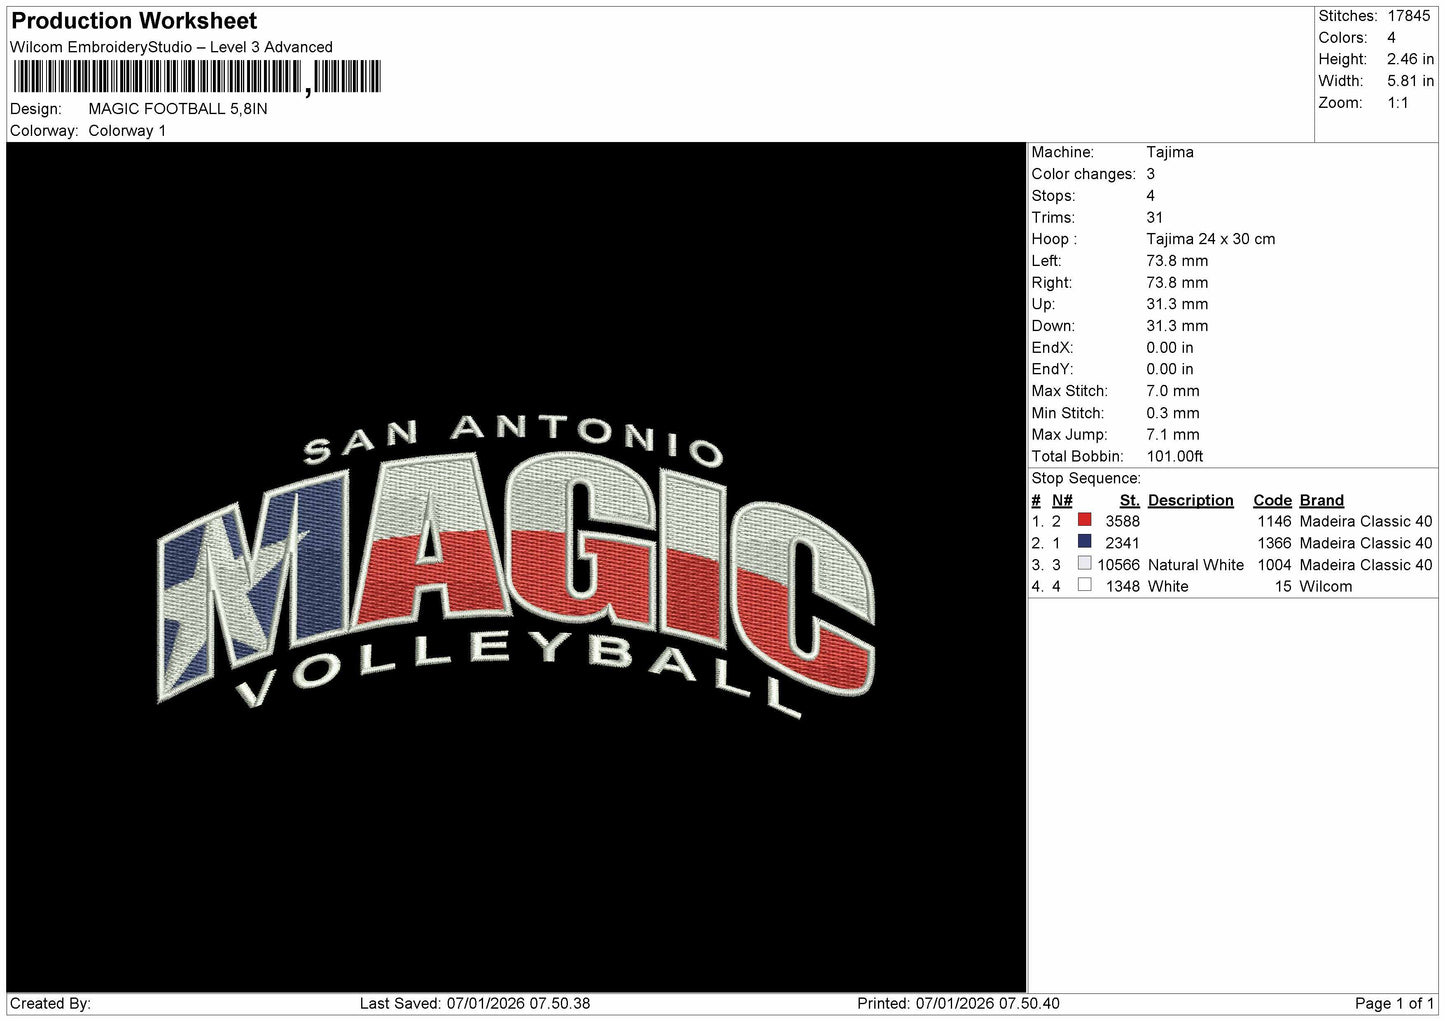This screenshot has width=1445, height=1021.
Task: Click the width value 5.81 in
Action: [x=1410, y=81]
